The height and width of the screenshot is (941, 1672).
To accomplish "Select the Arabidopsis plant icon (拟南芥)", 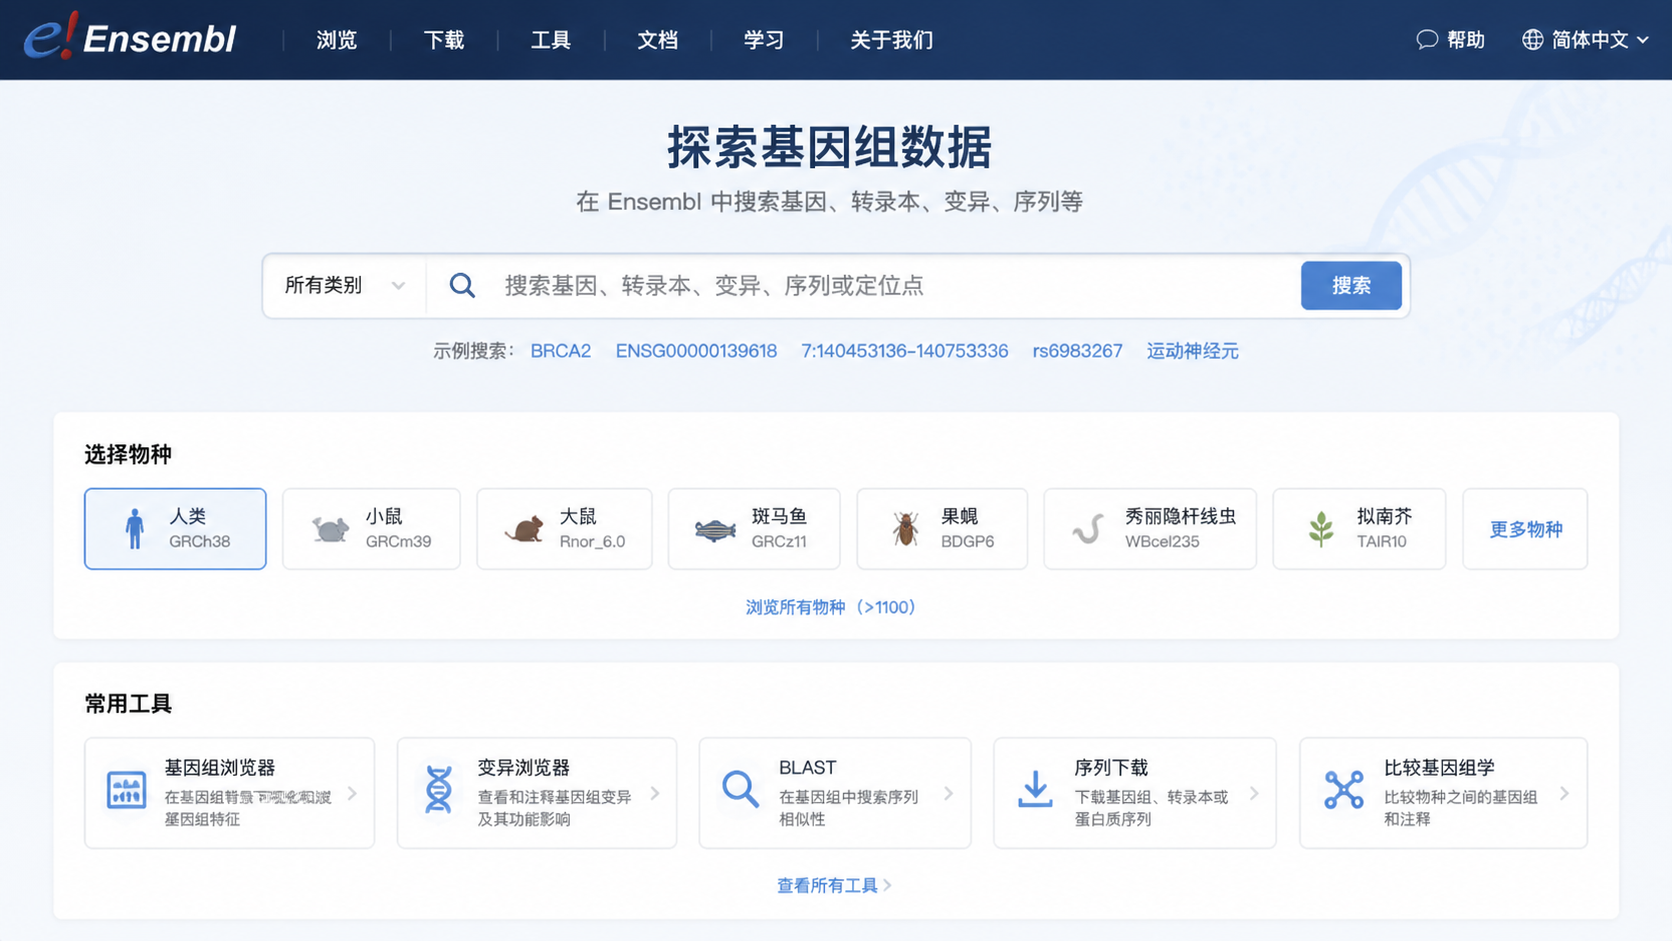I will [x=1321, y=528].
